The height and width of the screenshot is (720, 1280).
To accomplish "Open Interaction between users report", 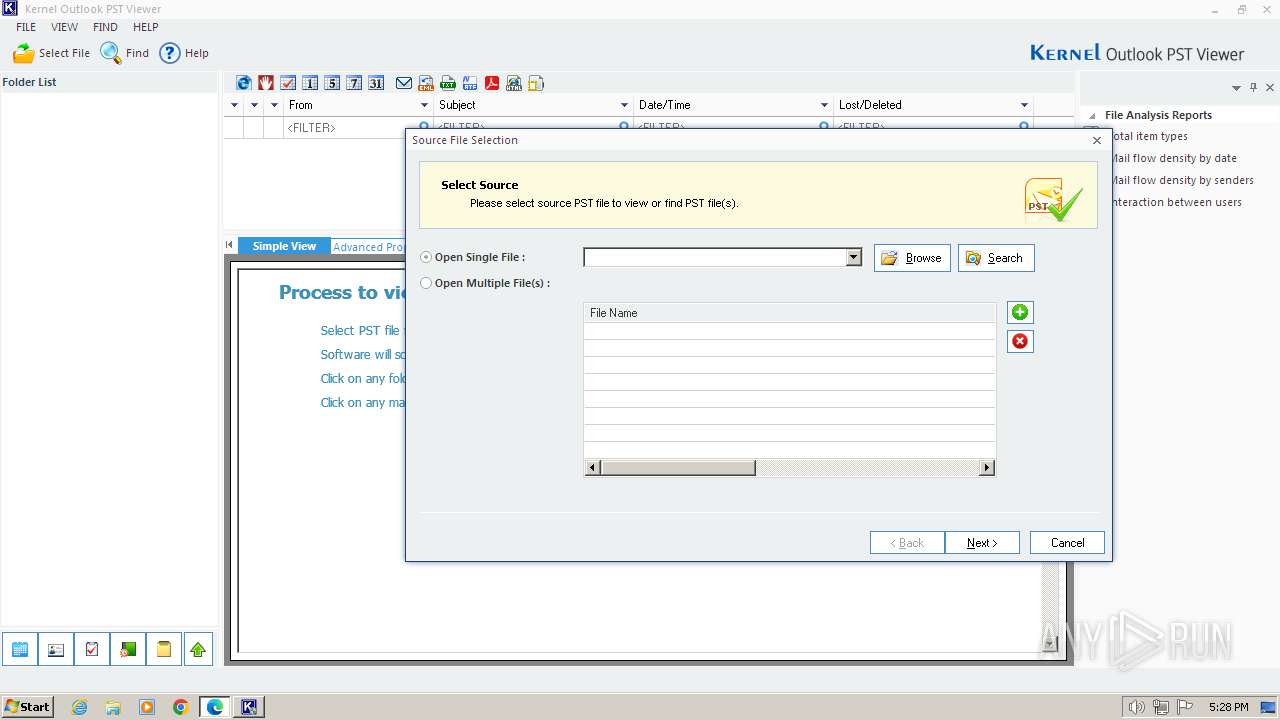I will pyautogui.click(x=1176, y=202).
